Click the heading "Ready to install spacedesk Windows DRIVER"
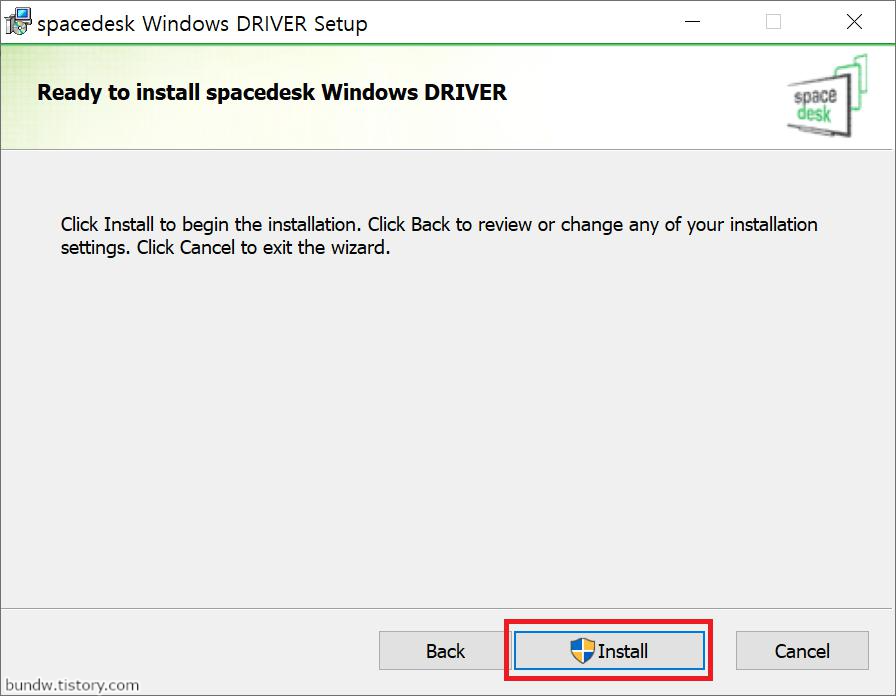 tap(272, 92)
